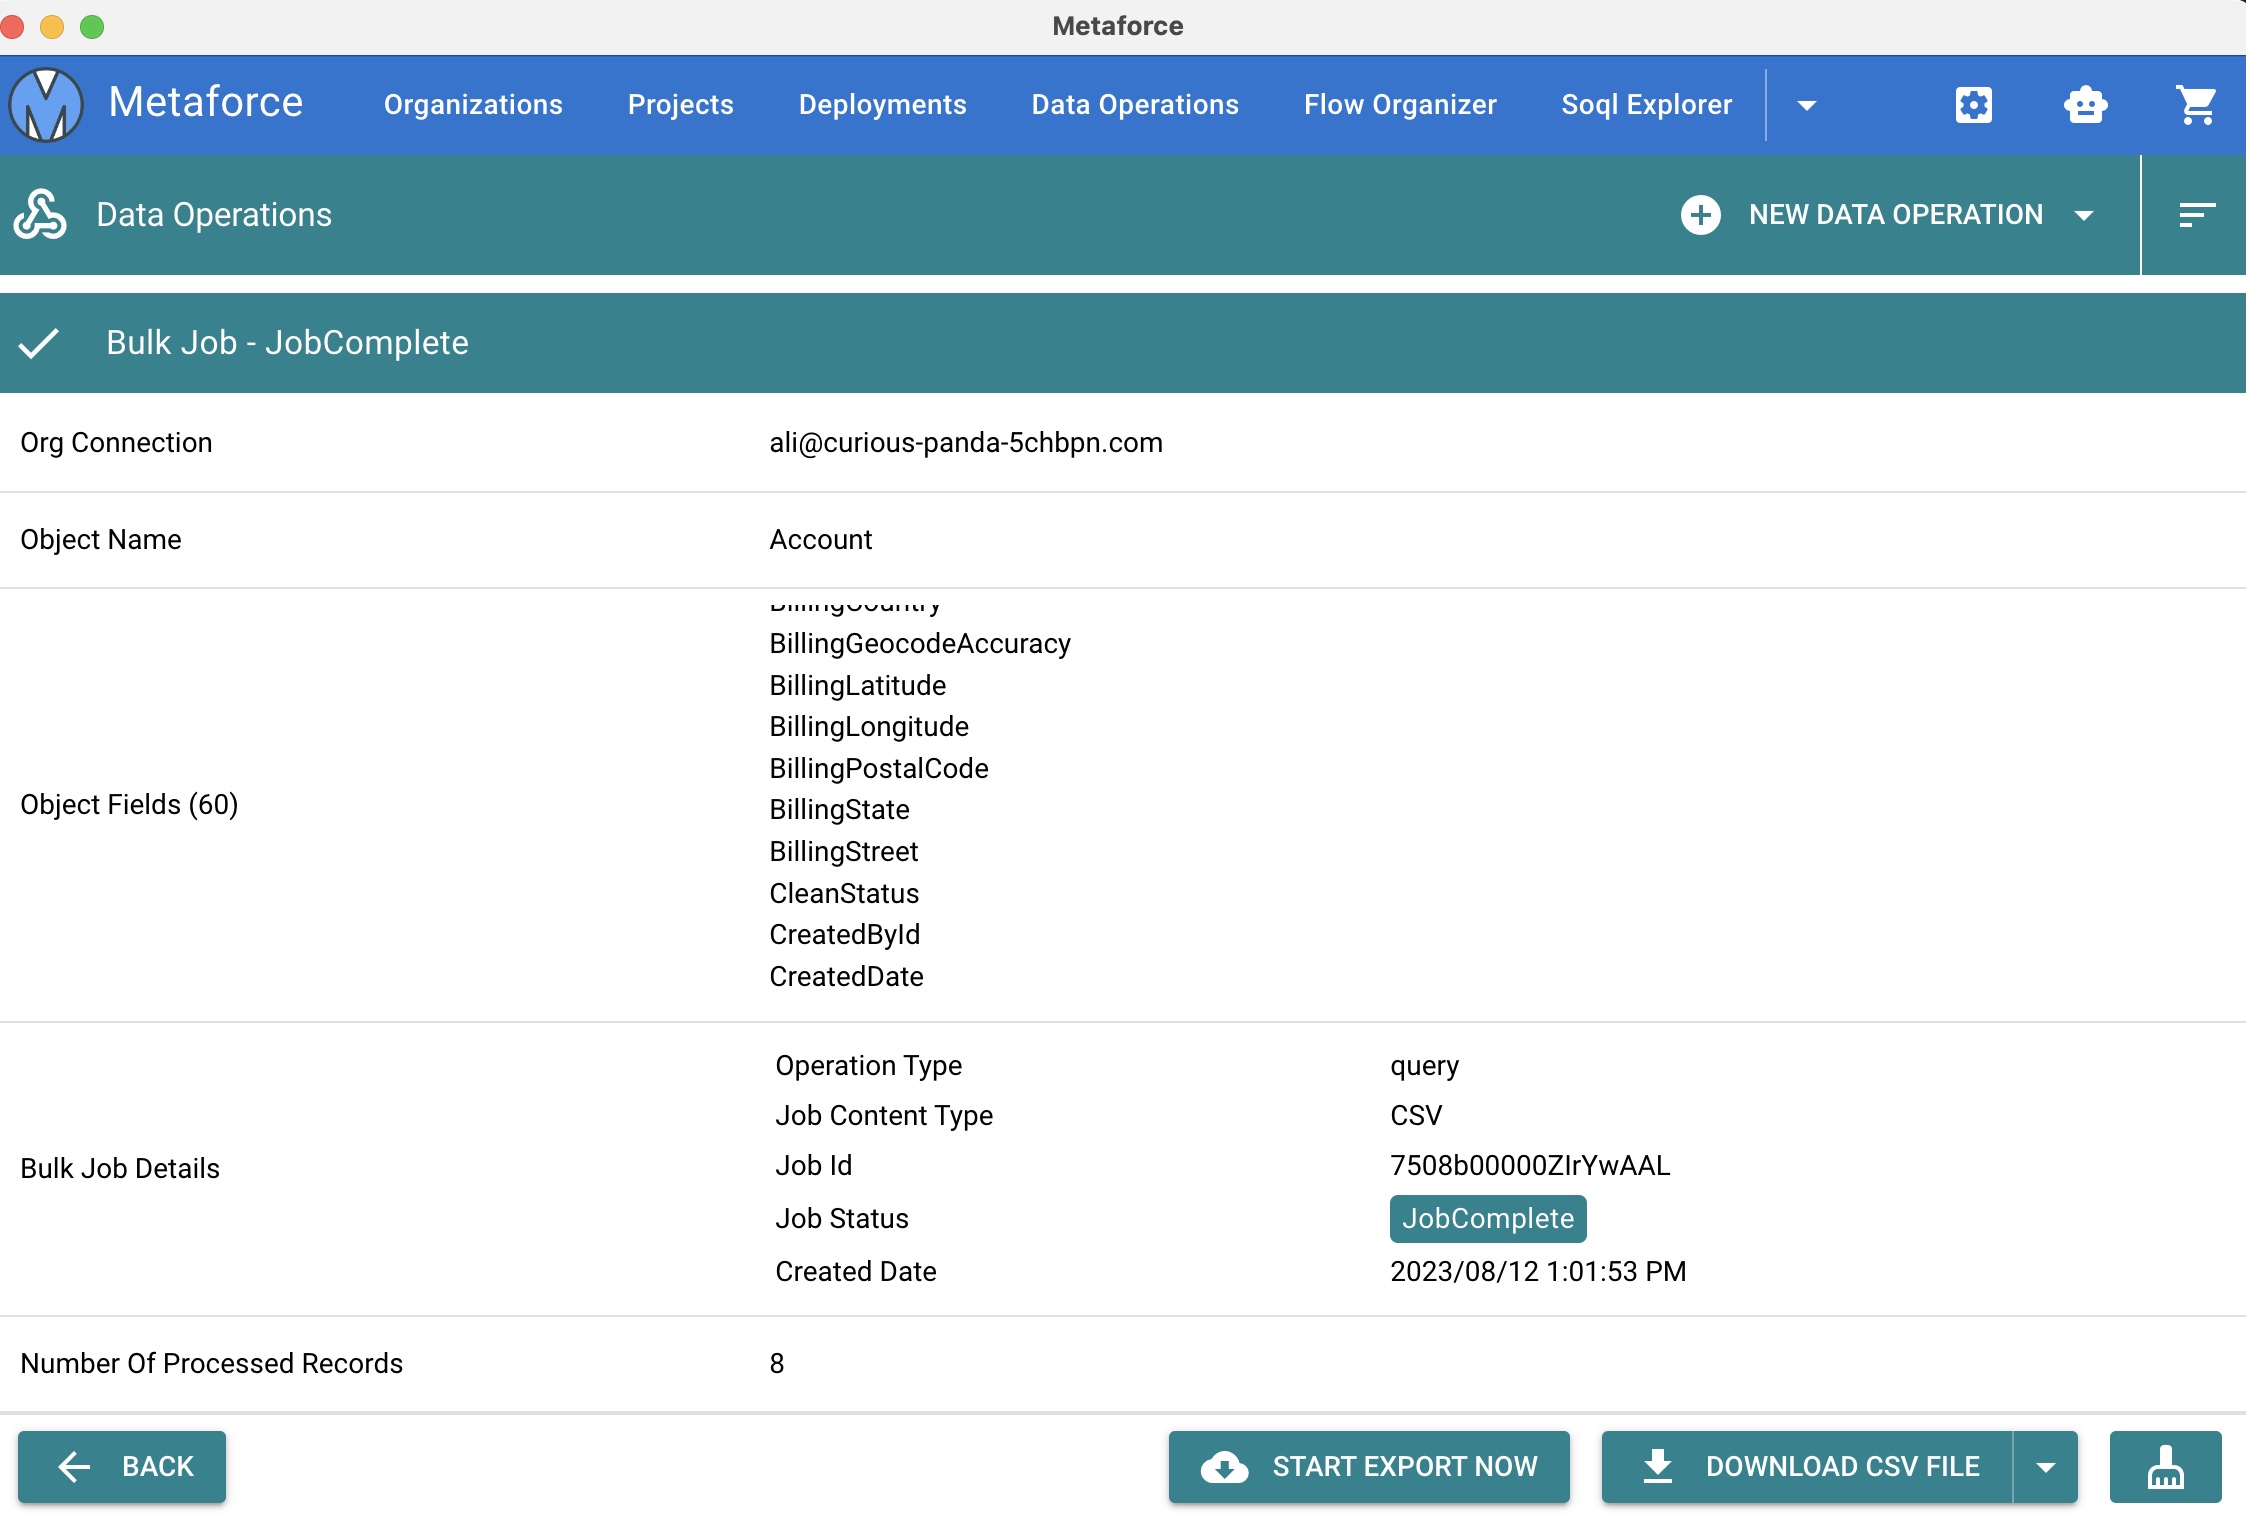Select the BillingLatitude field

pyautogui.click(x=857, y=686)
